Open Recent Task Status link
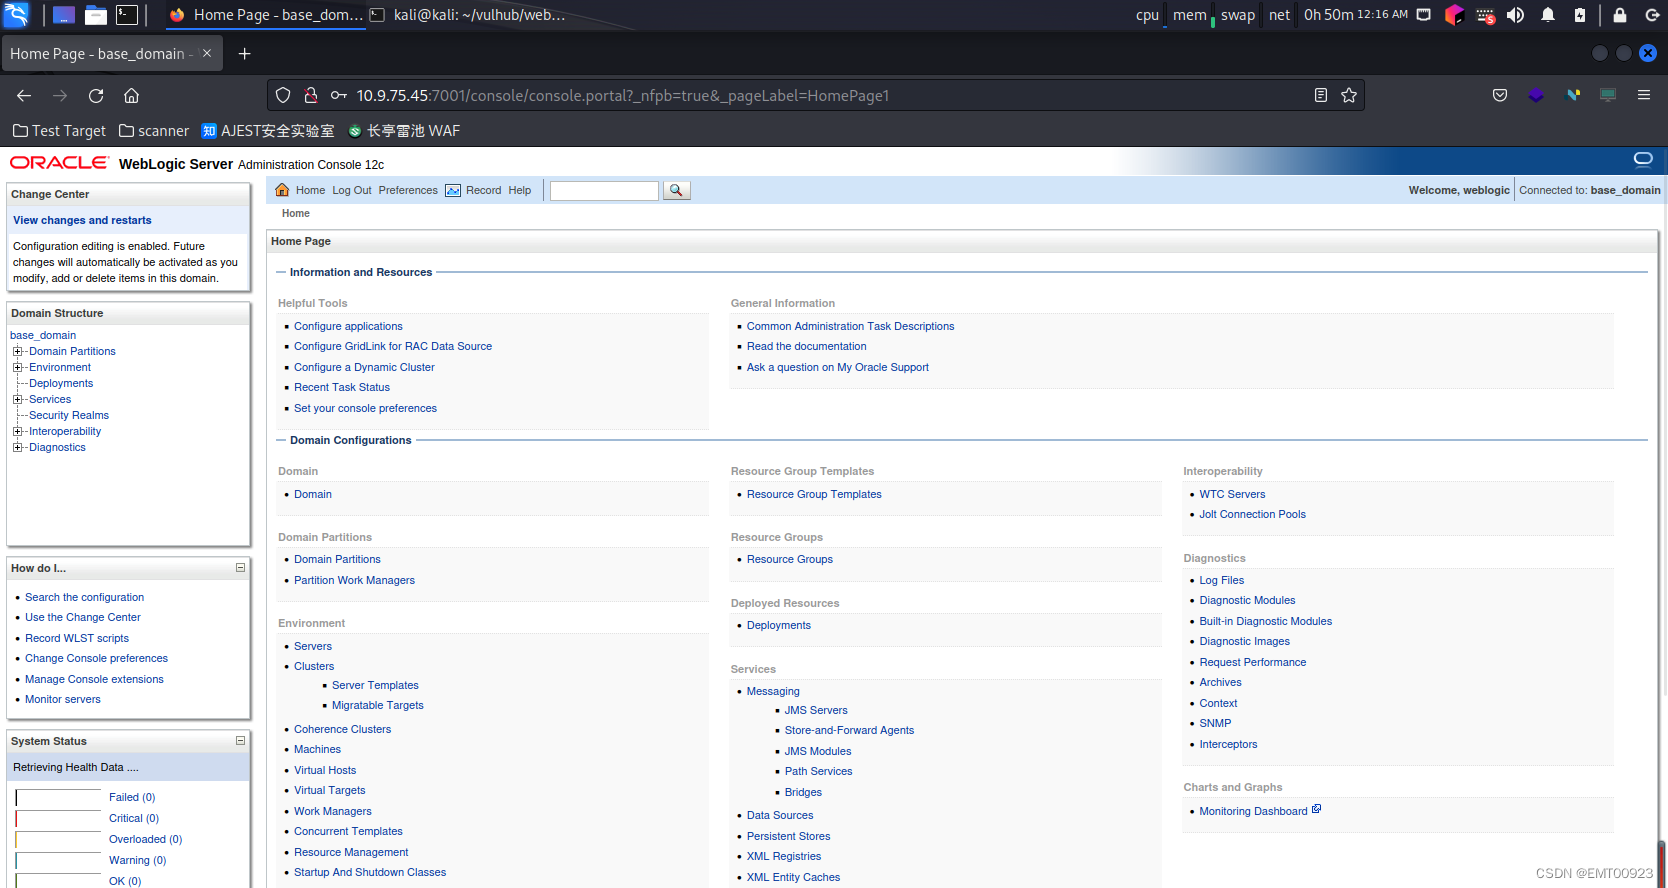This screenshot has height=888, width=1668. (342, 387)
